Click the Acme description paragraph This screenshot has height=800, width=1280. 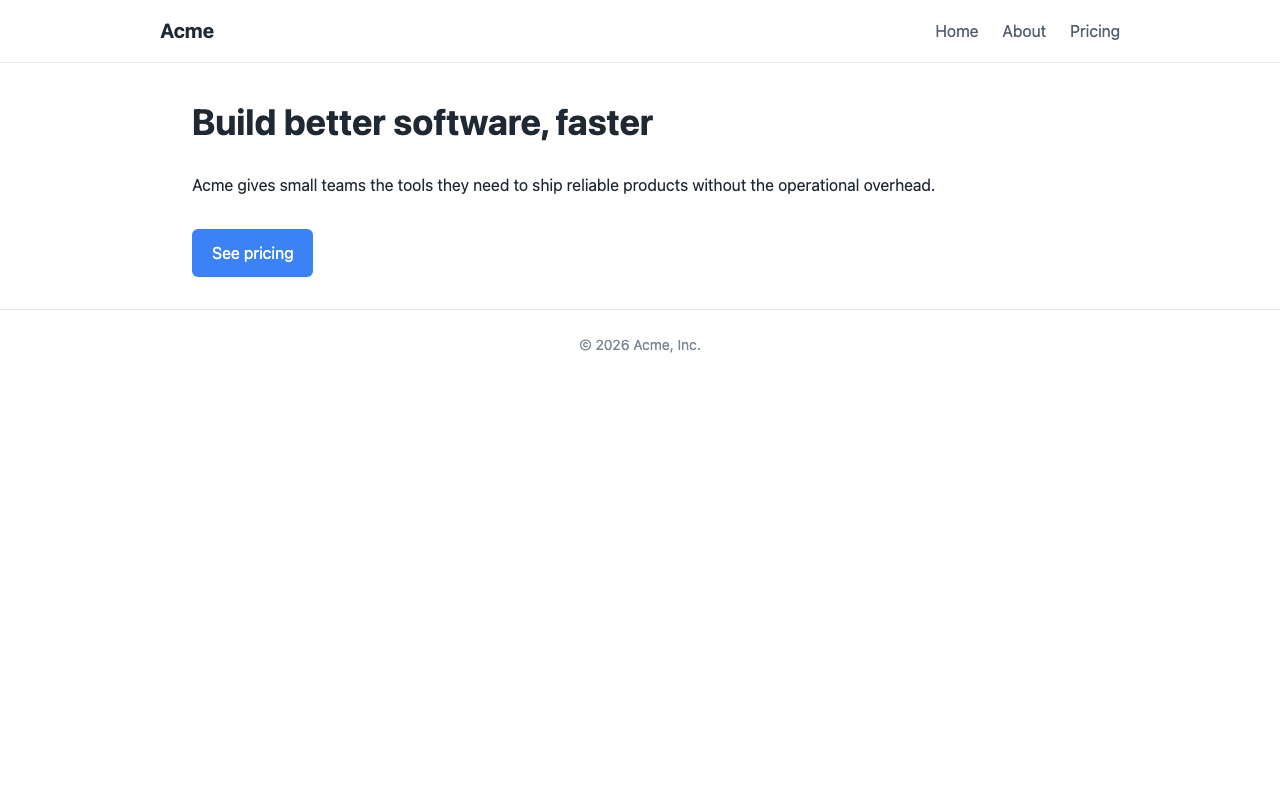[563, 185]
